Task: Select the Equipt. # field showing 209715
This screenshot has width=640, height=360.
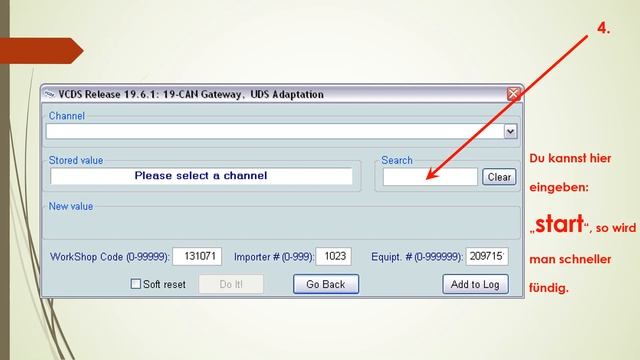Action: pos(487,256)
